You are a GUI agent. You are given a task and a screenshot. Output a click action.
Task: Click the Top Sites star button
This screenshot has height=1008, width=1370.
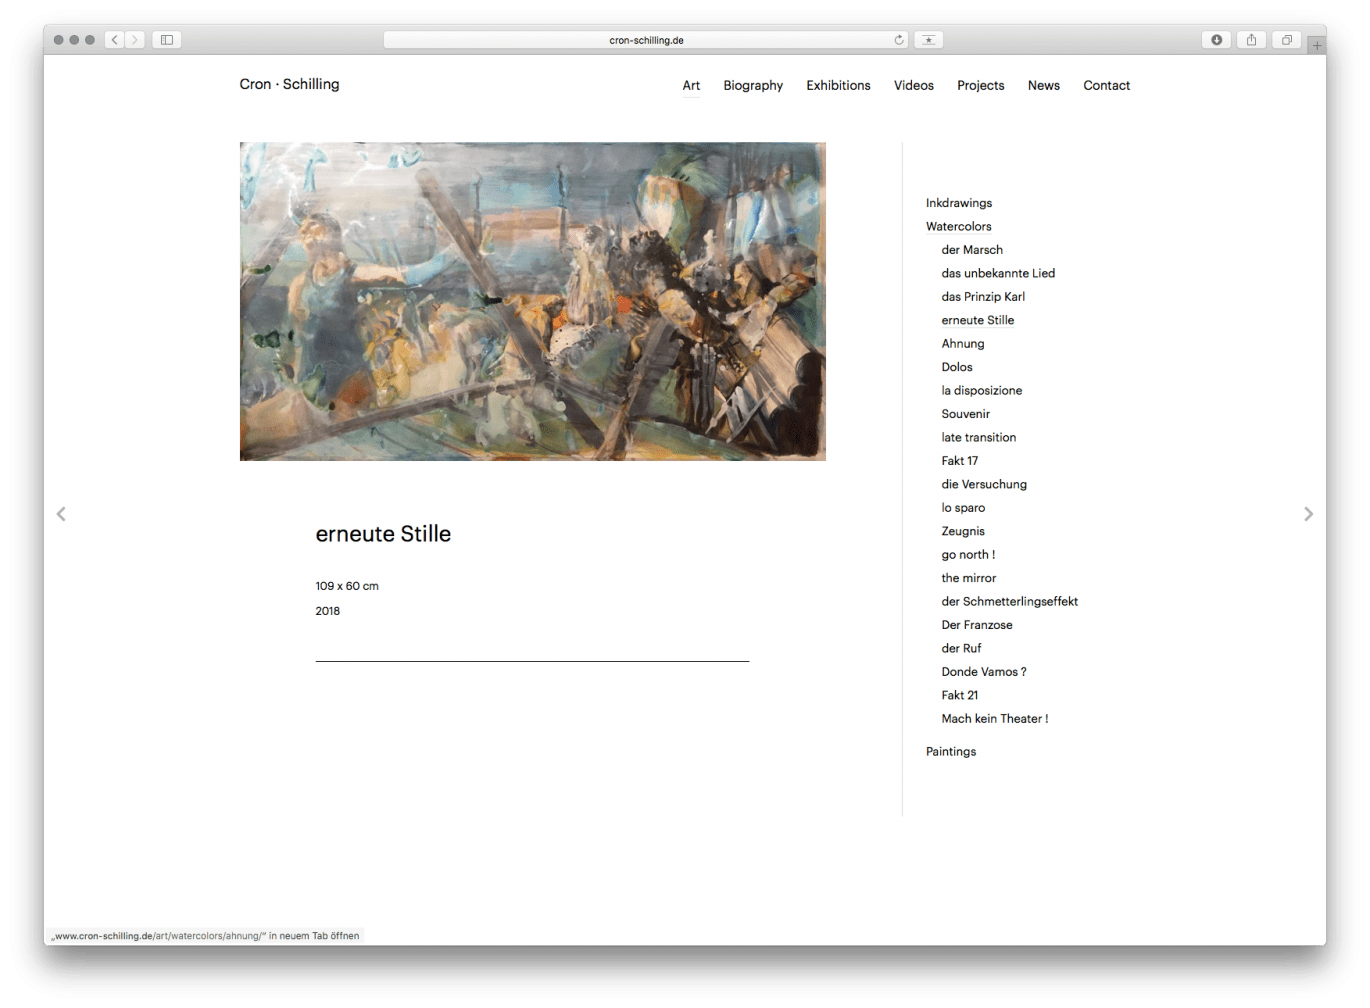[929, 40]
